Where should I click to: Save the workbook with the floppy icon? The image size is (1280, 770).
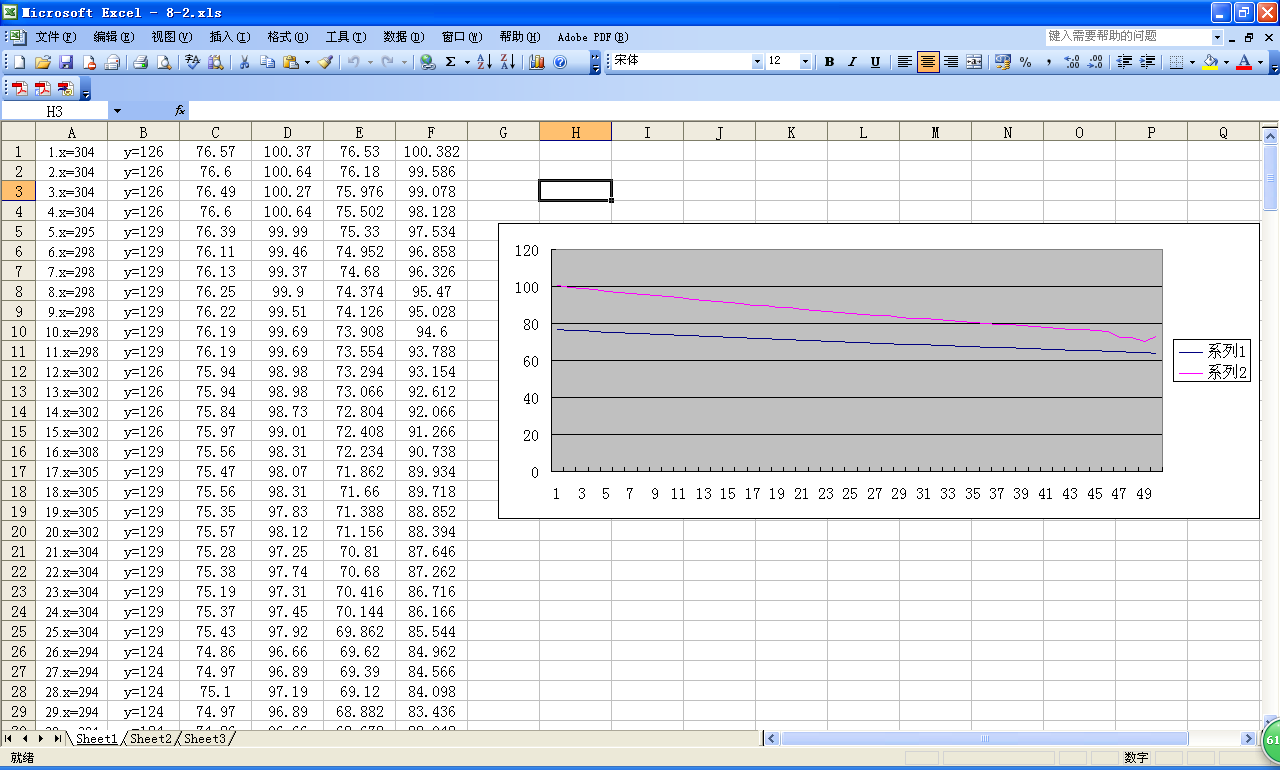(66, 62)
